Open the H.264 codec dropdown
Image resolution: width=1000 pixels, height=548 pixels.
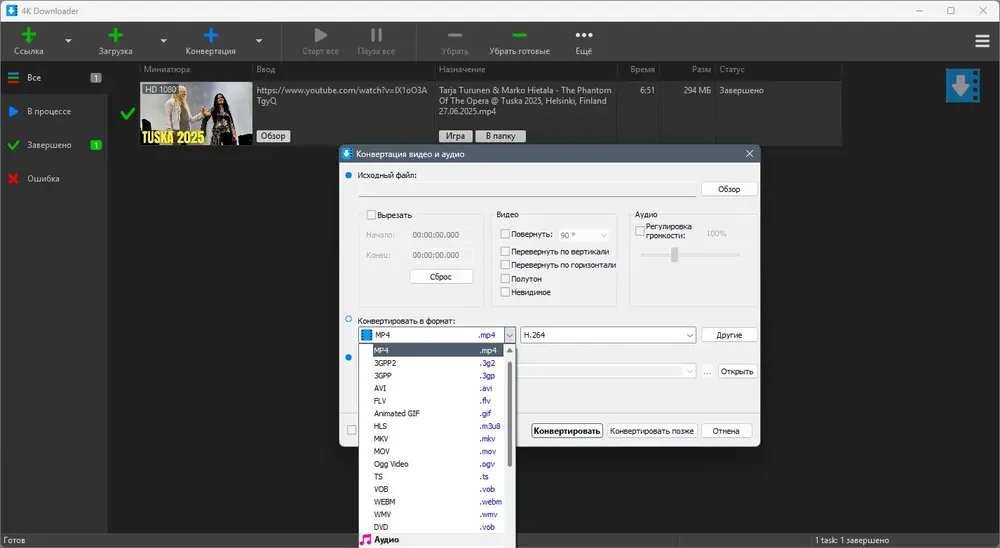point(608,335)
